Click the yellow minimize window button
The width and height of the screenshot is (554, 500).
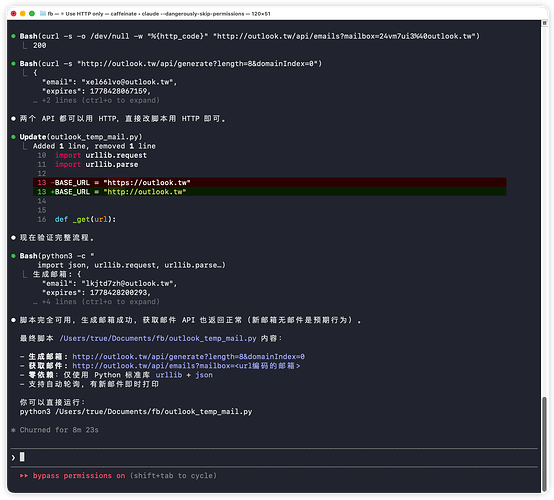point(23,13)
